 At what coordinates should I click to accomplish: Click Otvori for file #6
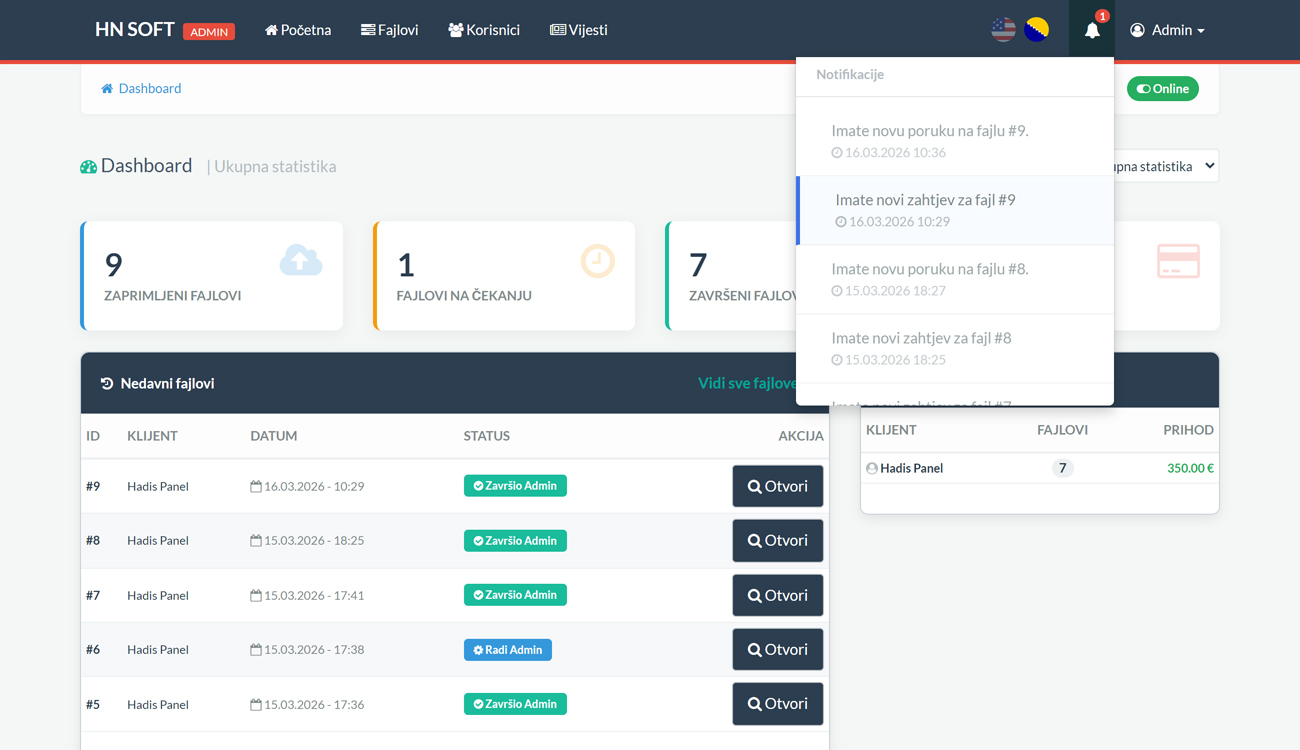click(777, 650)
